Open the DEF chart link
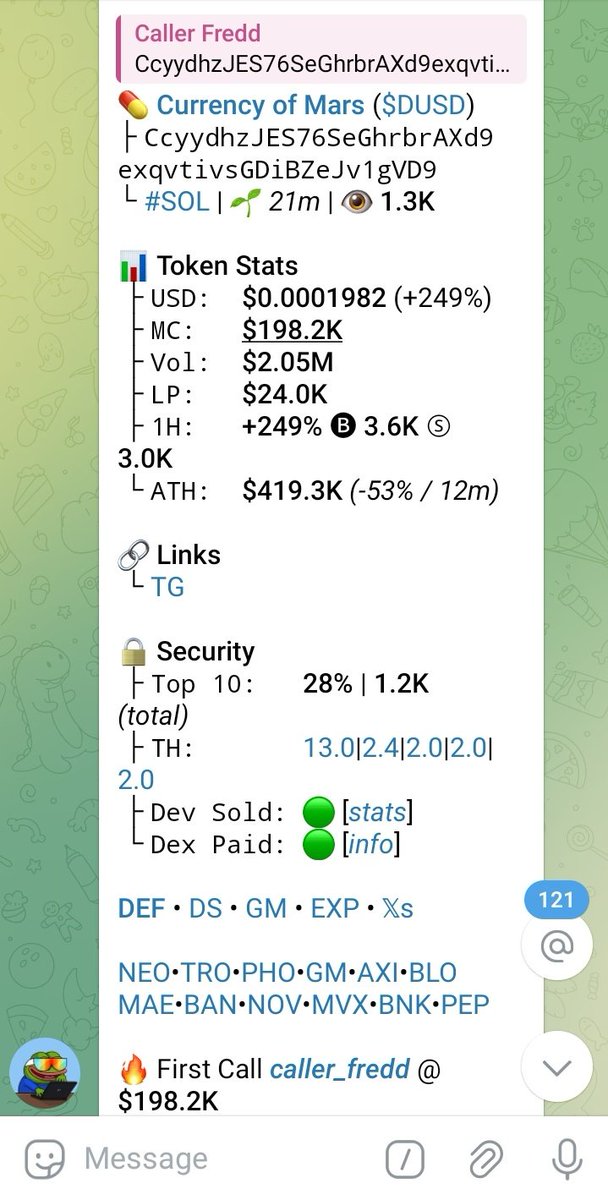The width and height of the screenshot is (608, 1200). click(141, 908)
